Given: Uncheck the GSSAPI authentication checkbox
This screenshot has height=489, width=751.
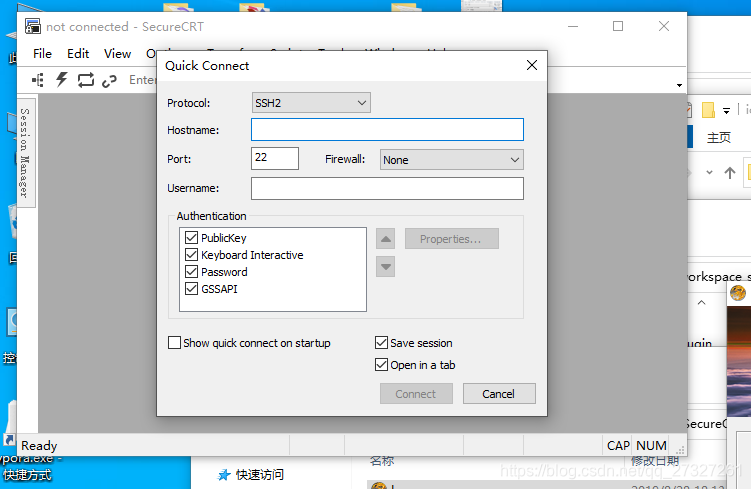Looking at the screenshot, I should tap(192, 288).
